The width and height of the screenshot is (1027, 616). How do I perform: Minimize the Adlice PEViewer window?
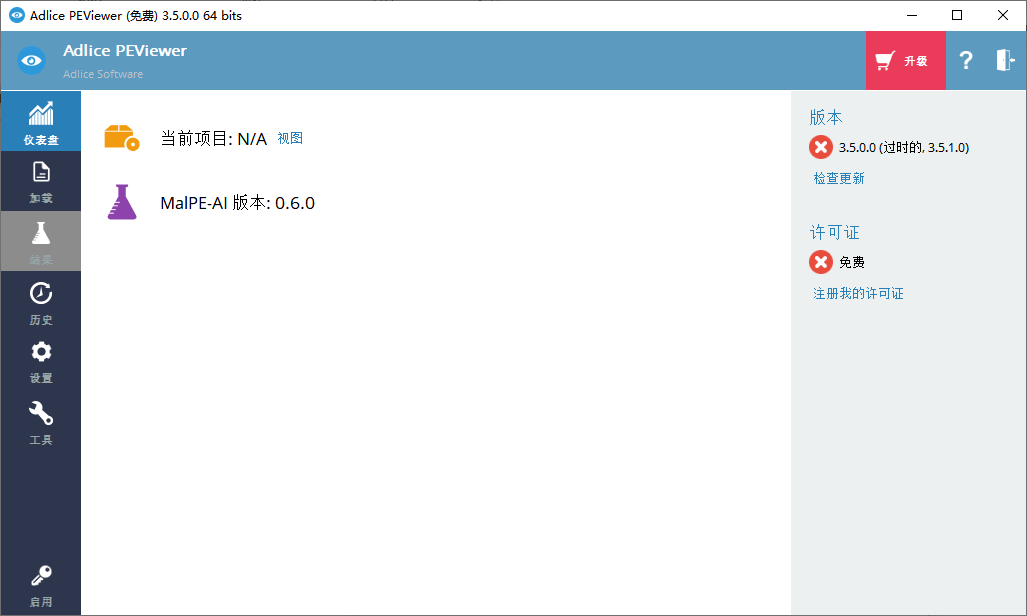coord(912,15)
